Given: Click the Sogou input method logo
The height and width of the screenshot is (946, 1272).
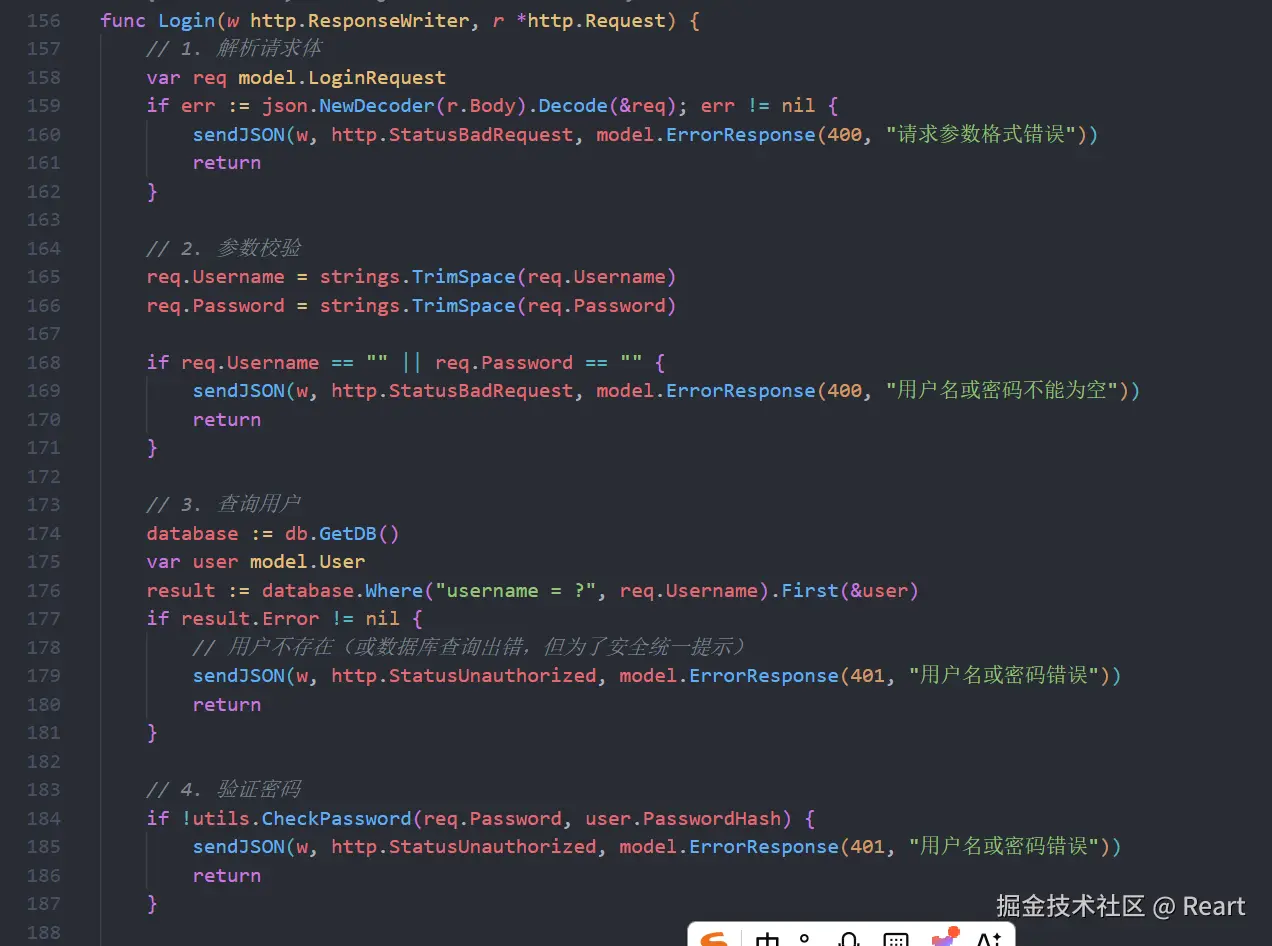Looking at the screenshot, I should 714,940.
